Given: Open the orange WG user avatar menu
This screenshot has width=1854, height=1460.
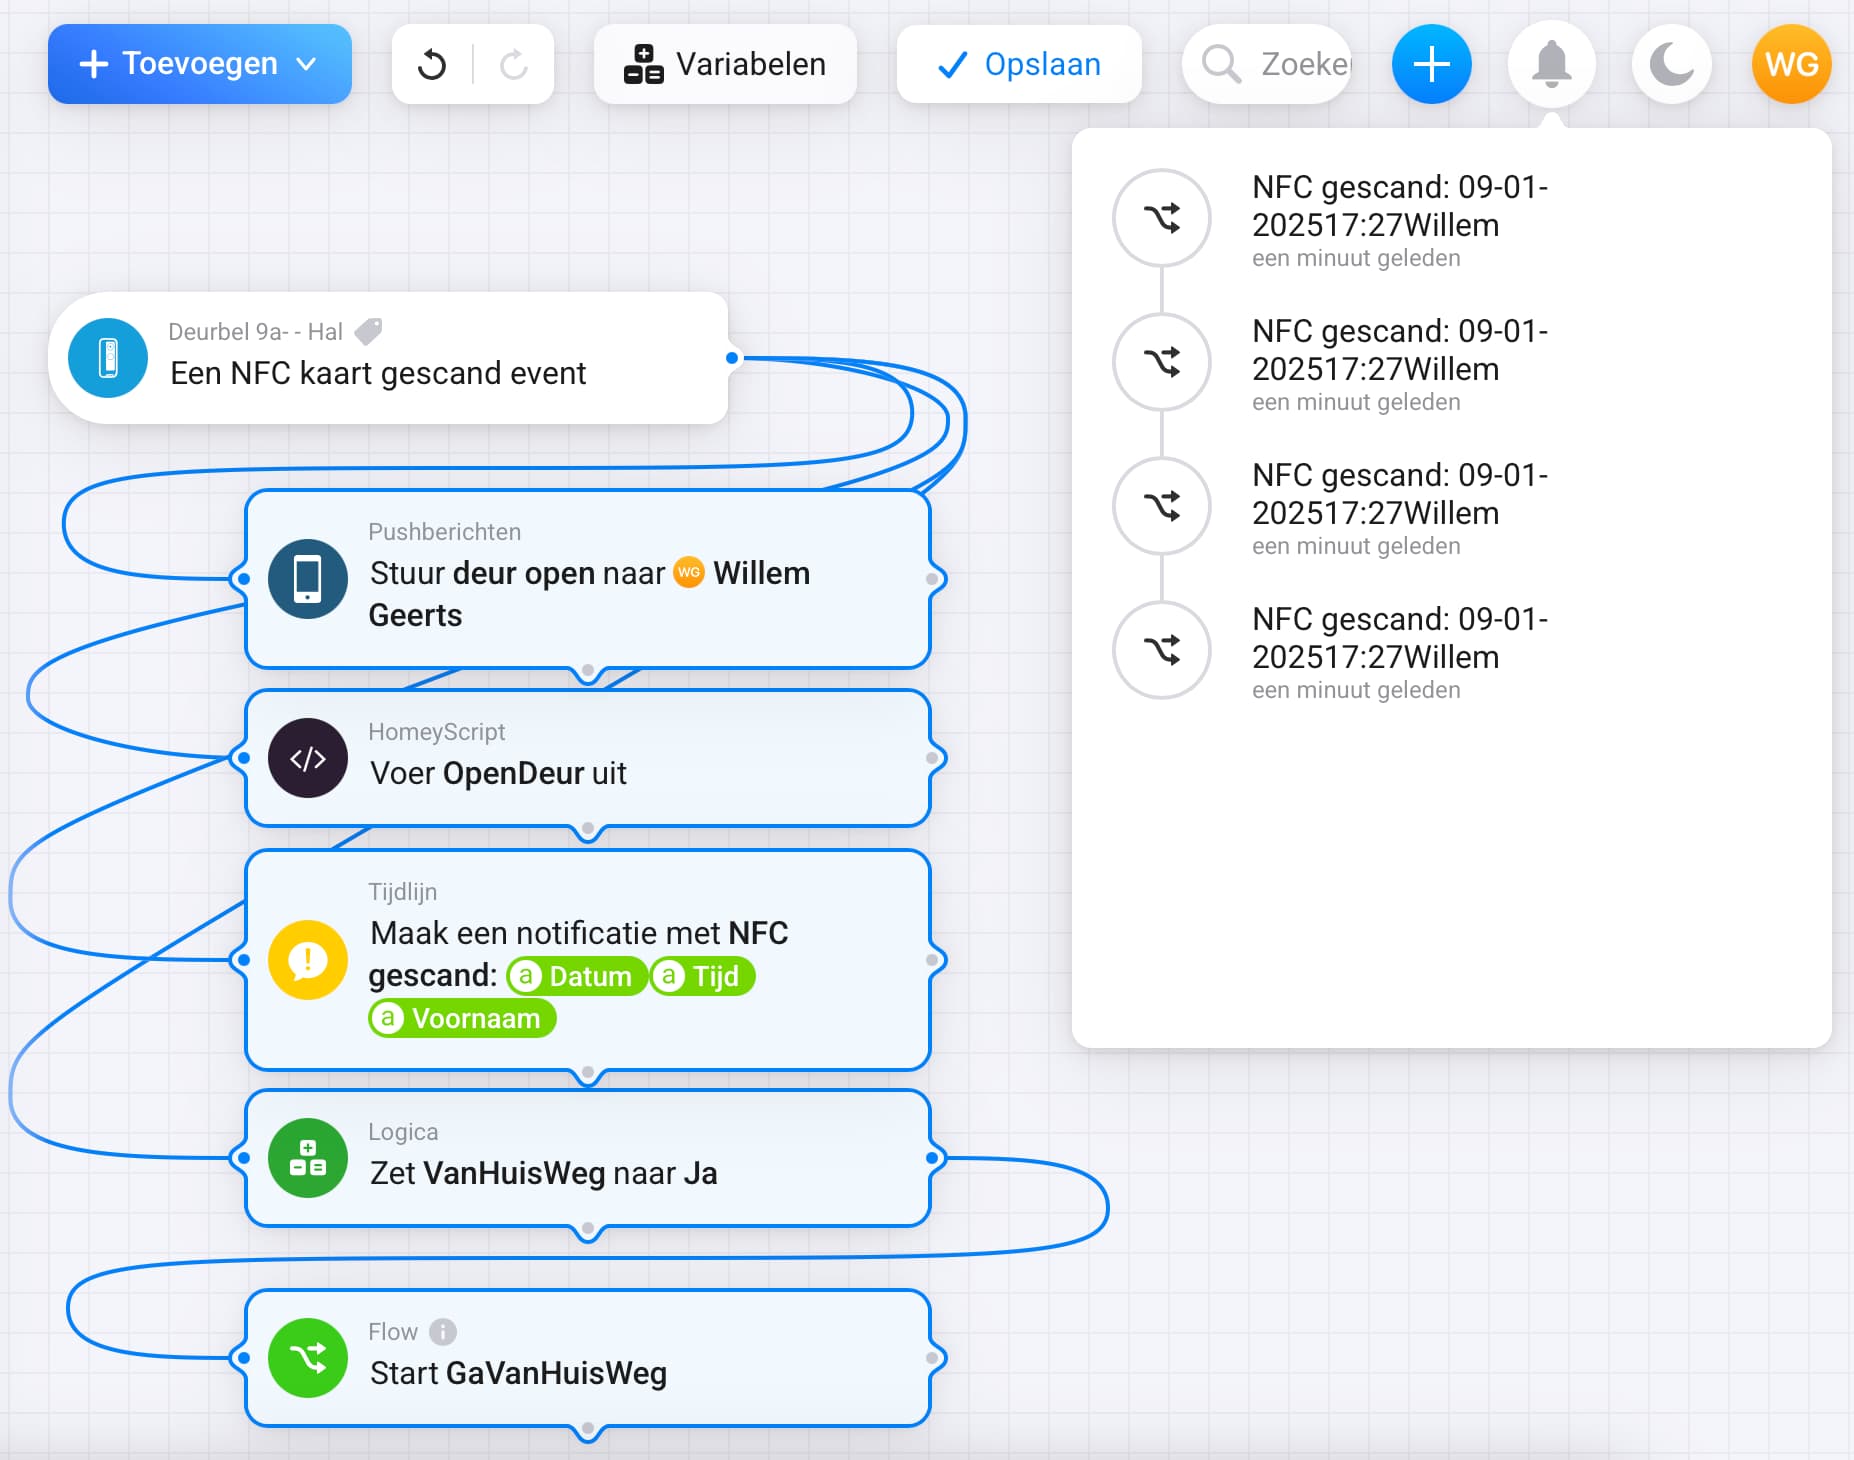Looking at the screenshot, I should click(x=1792, y=64).
